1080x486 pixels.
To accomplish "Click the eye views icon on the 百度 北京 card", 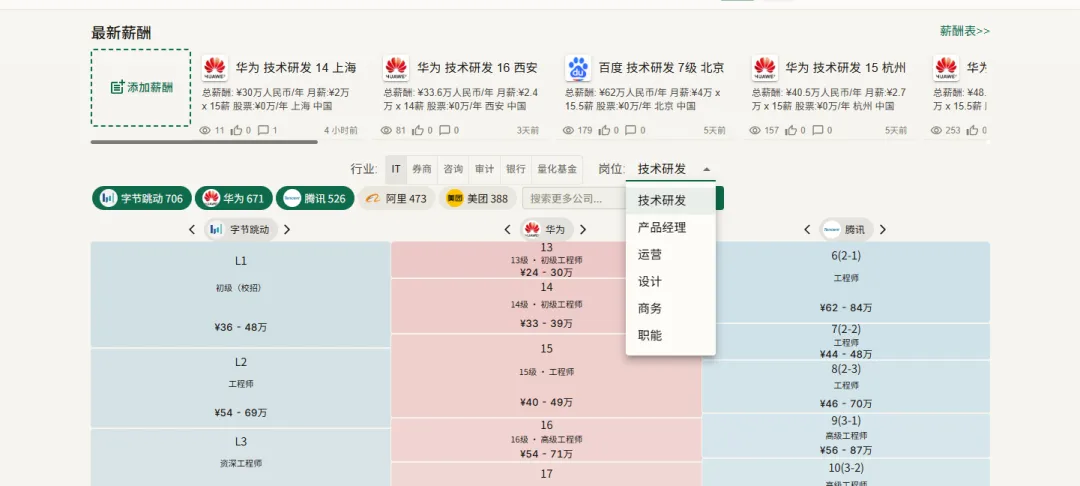I will [568, 130].
